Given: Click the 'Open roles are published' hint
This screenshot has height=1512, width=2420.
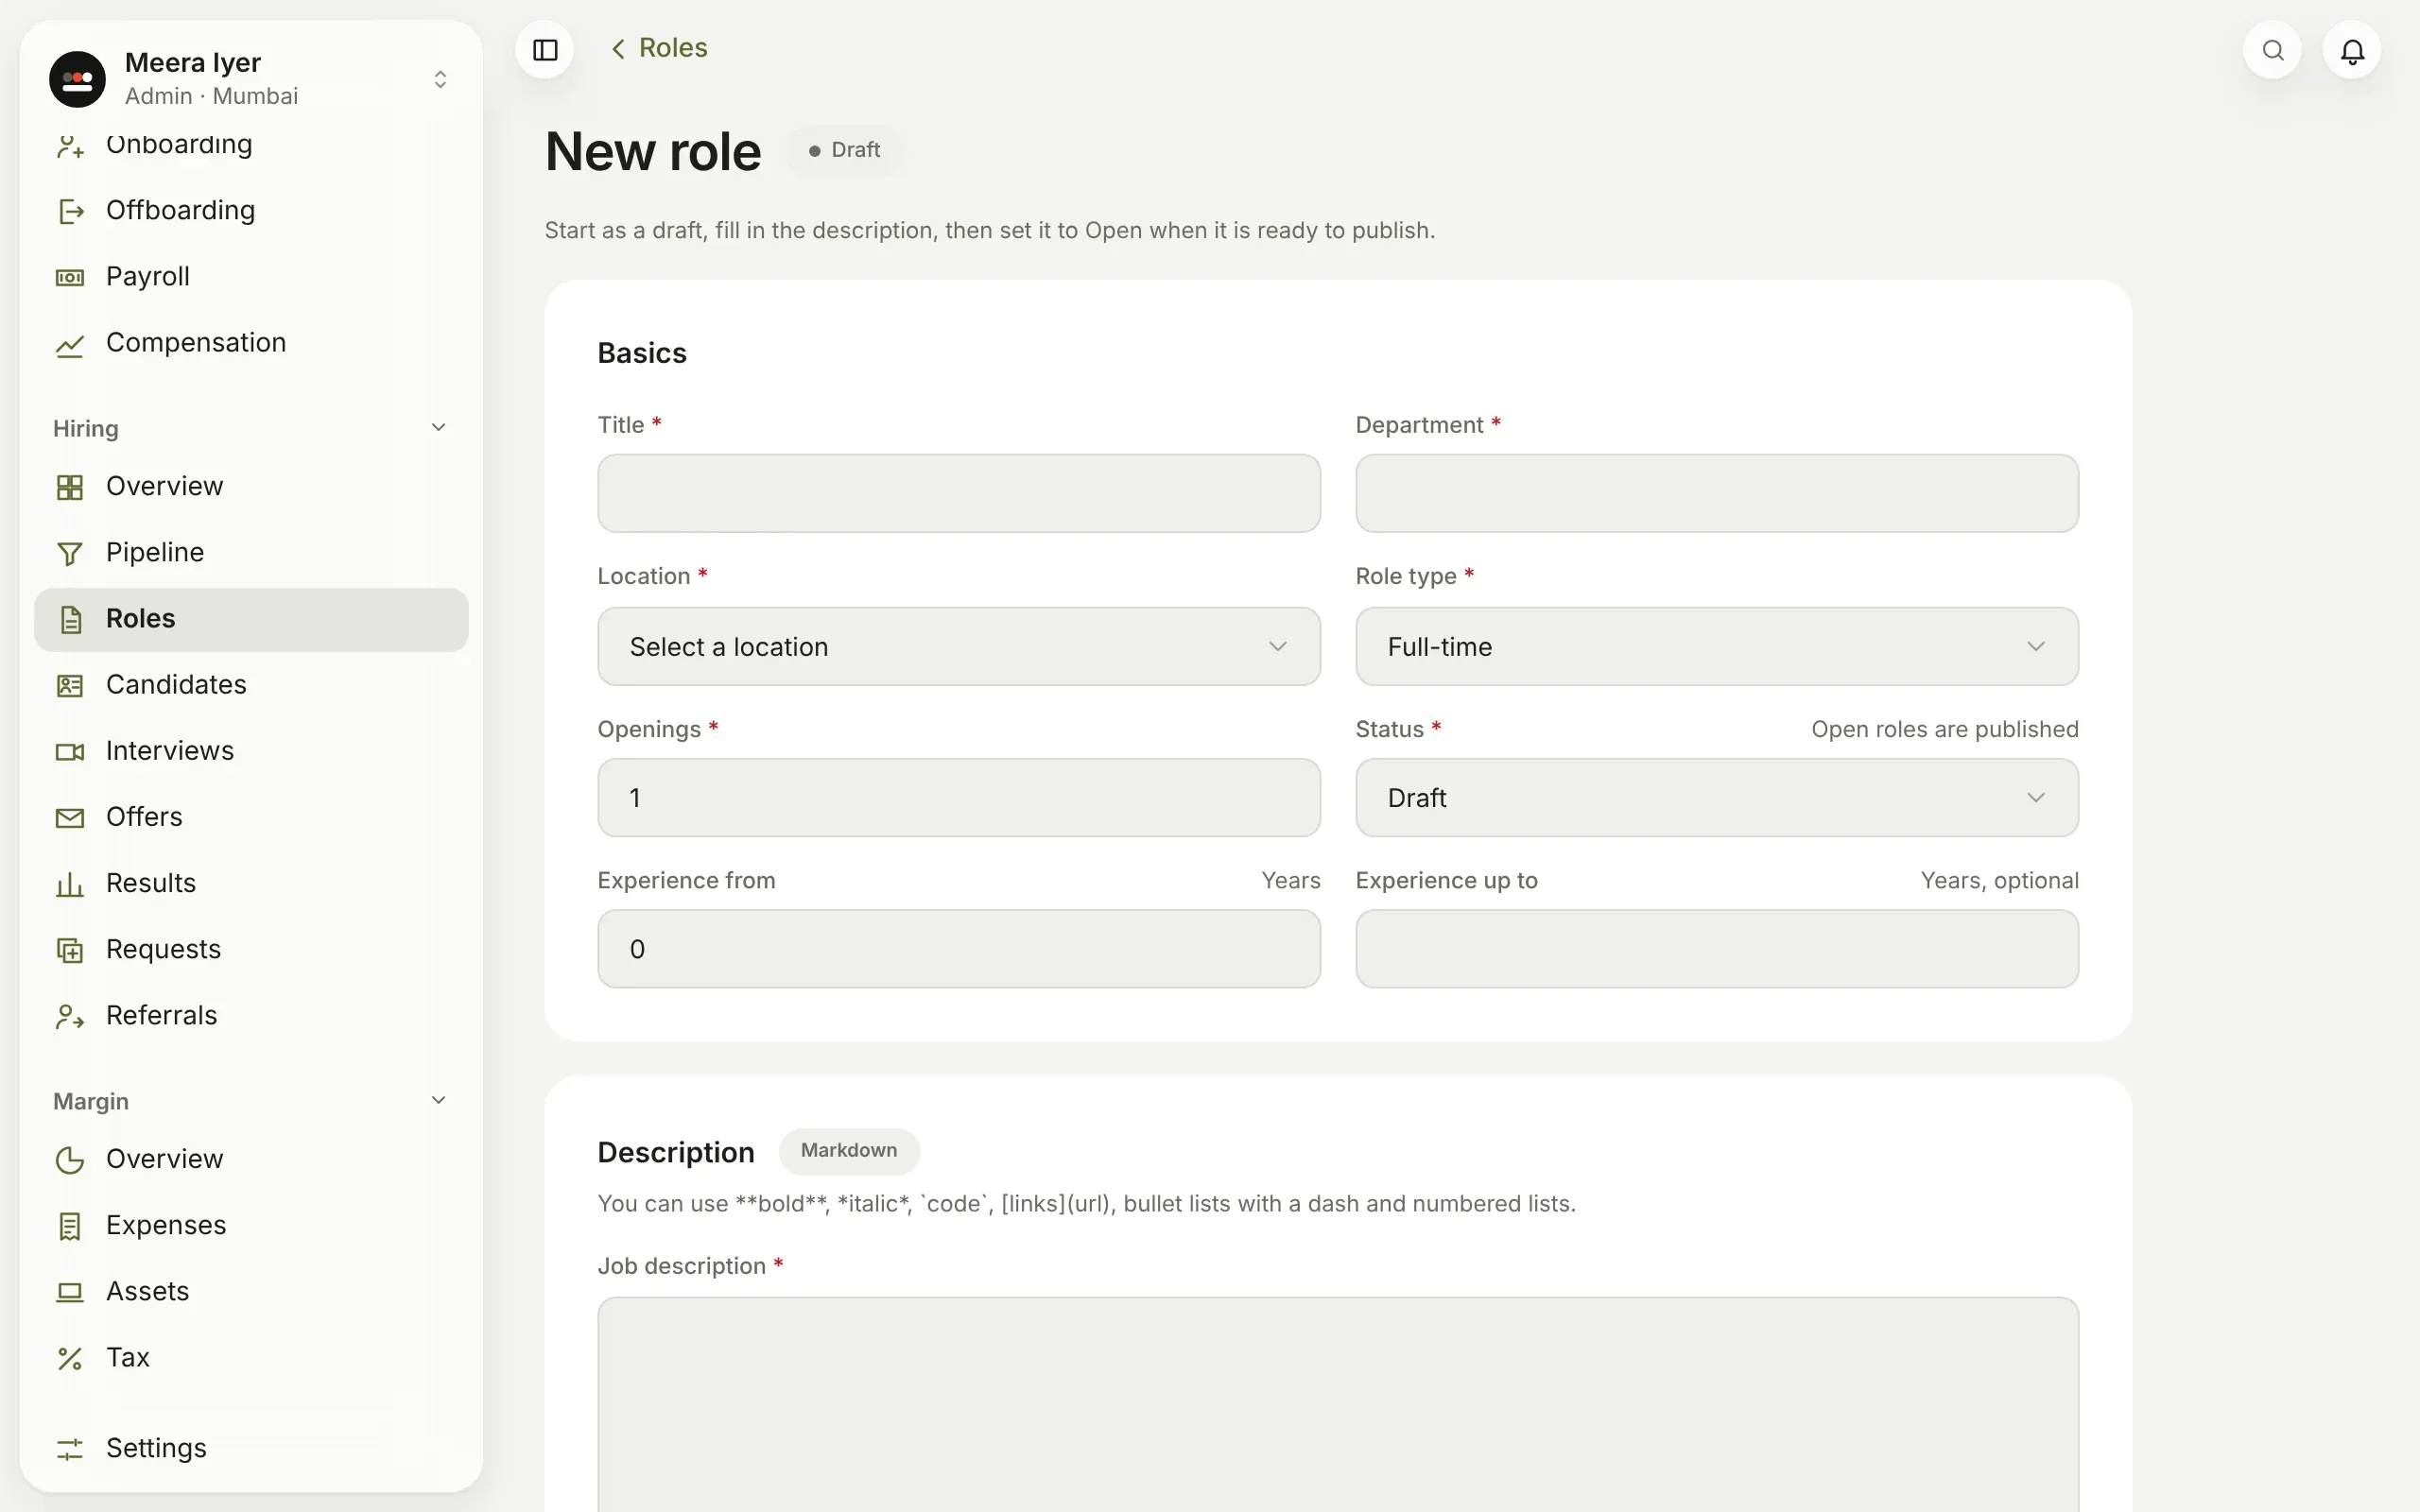Looking at the screenshot, I should tap(1945, 729).
